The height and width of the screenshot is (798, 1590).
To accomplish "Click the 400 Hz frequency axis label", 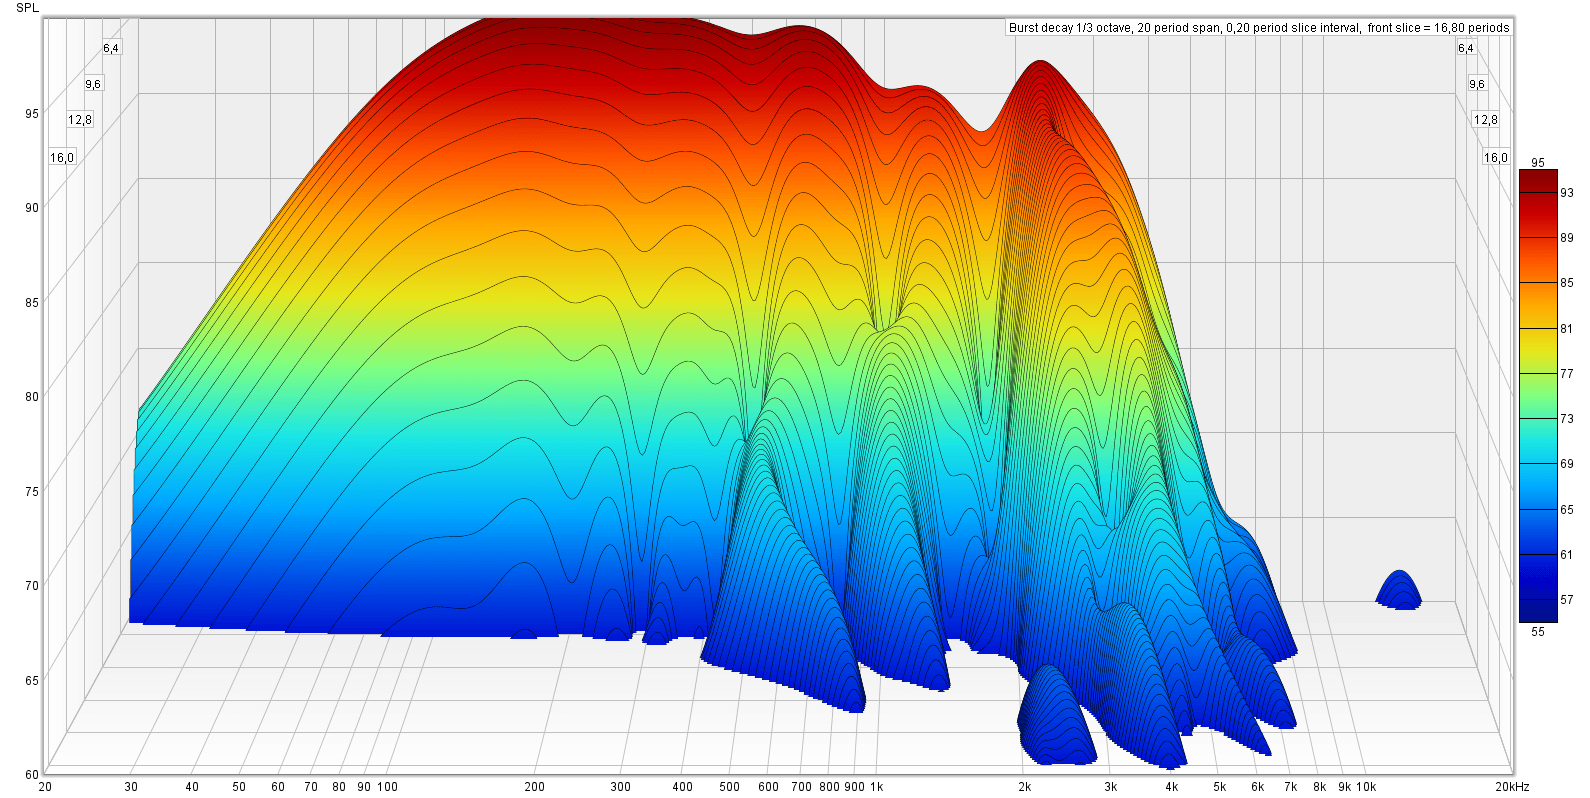I will click(682, 787).
